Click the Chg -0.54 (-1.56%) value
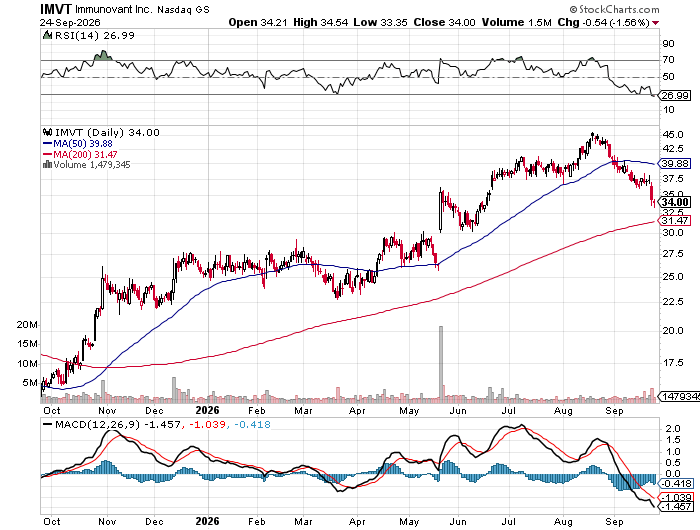Screen dimensions: 700x530 pyautogui.click(x=603, y=22)
